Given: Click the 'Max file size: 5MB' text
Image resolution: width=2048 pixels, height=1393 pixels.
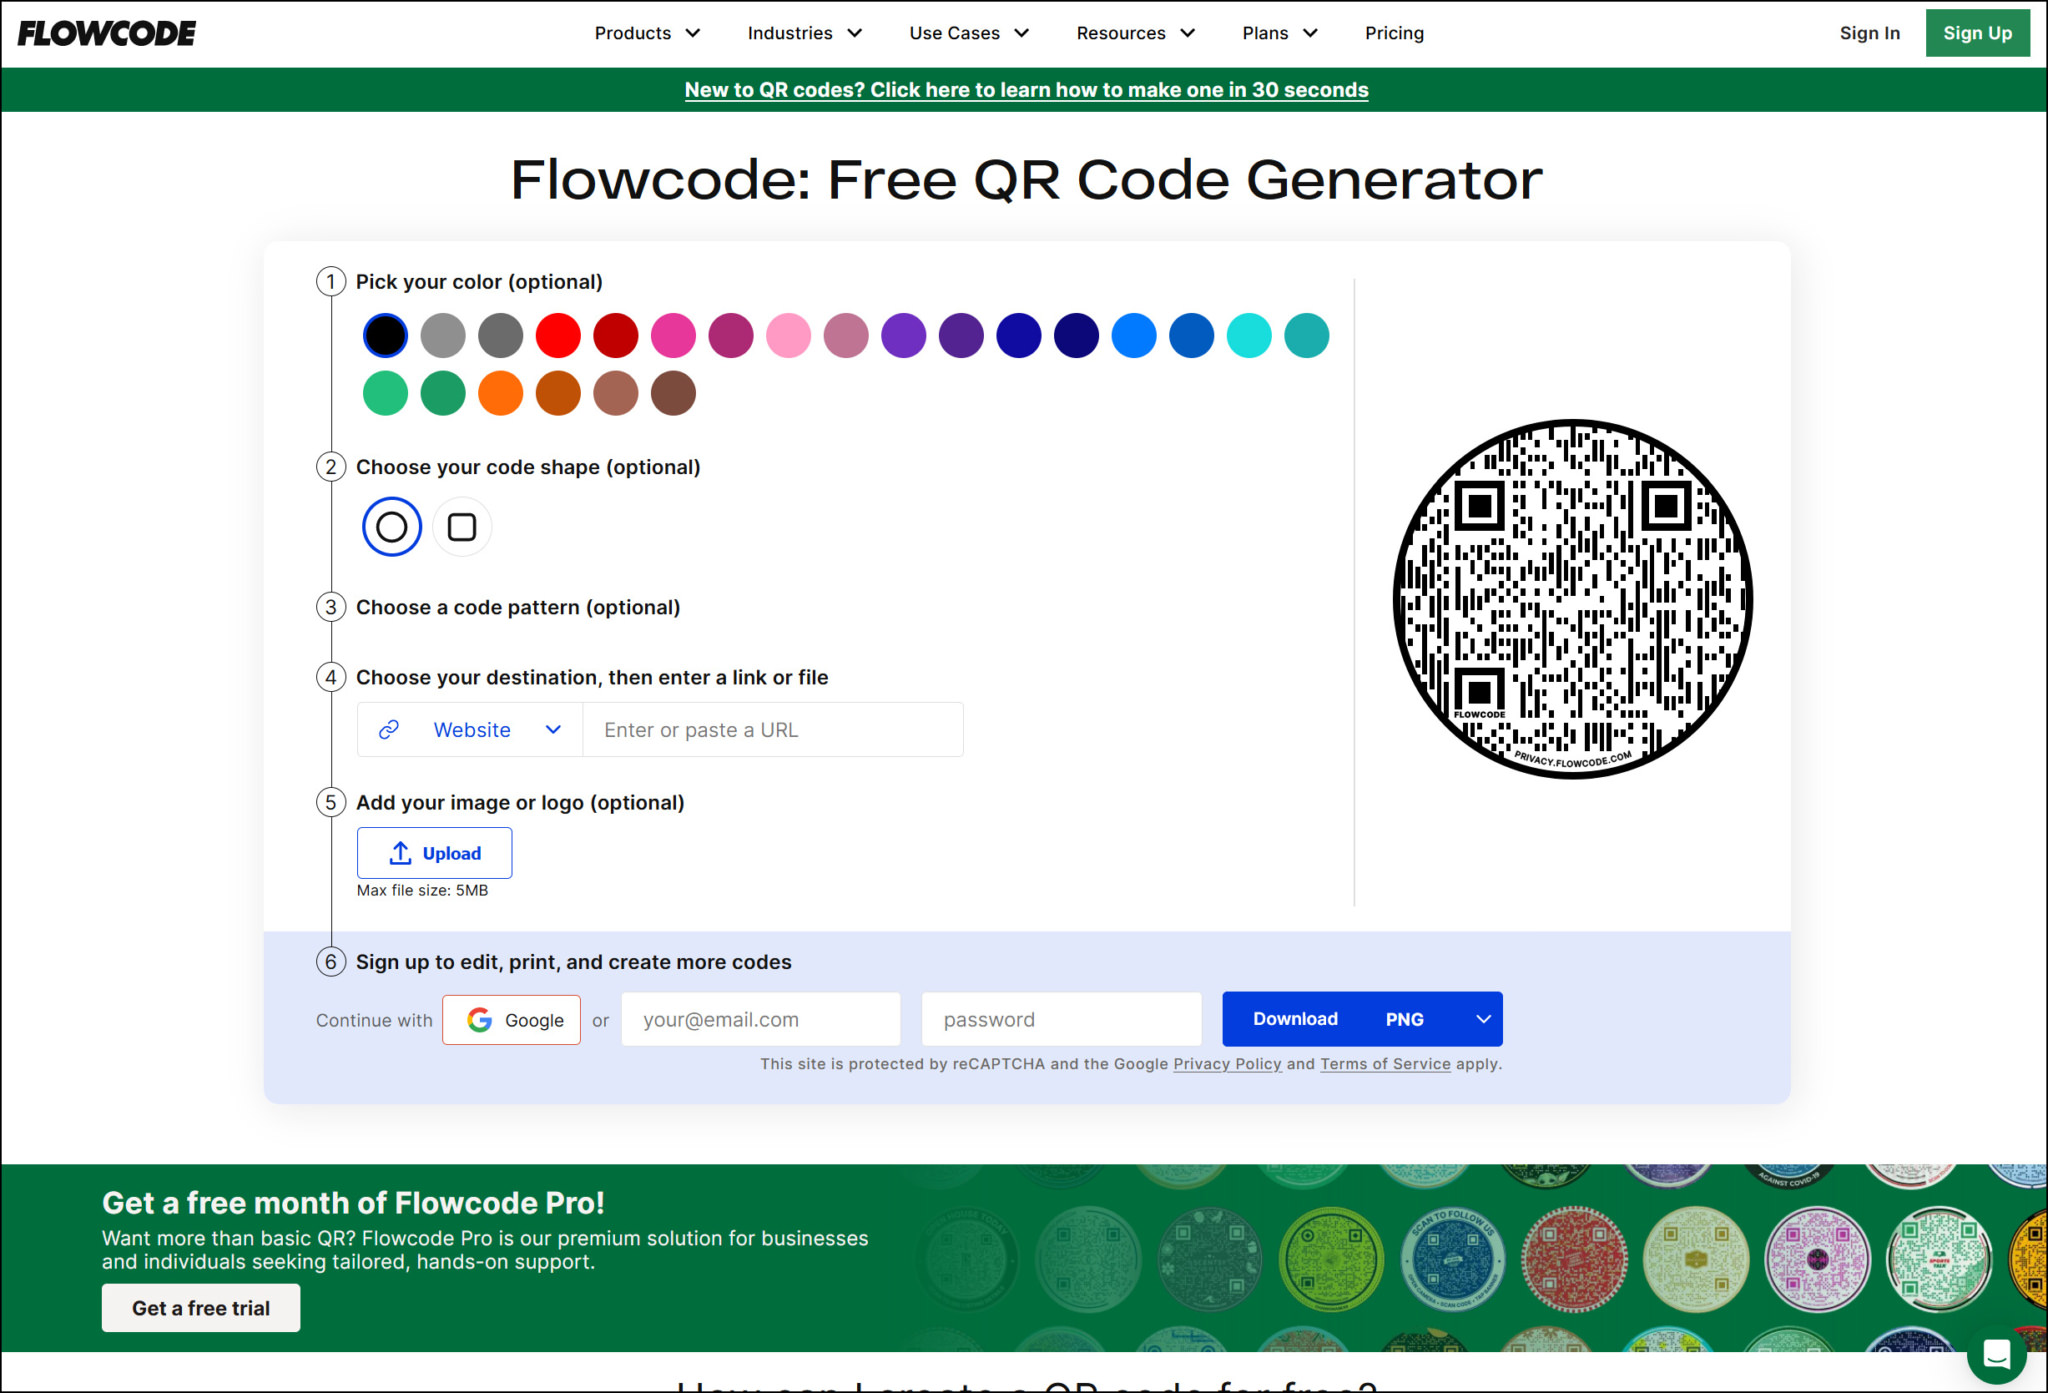Looking at the screenshot, I should [x=422, y=890].
